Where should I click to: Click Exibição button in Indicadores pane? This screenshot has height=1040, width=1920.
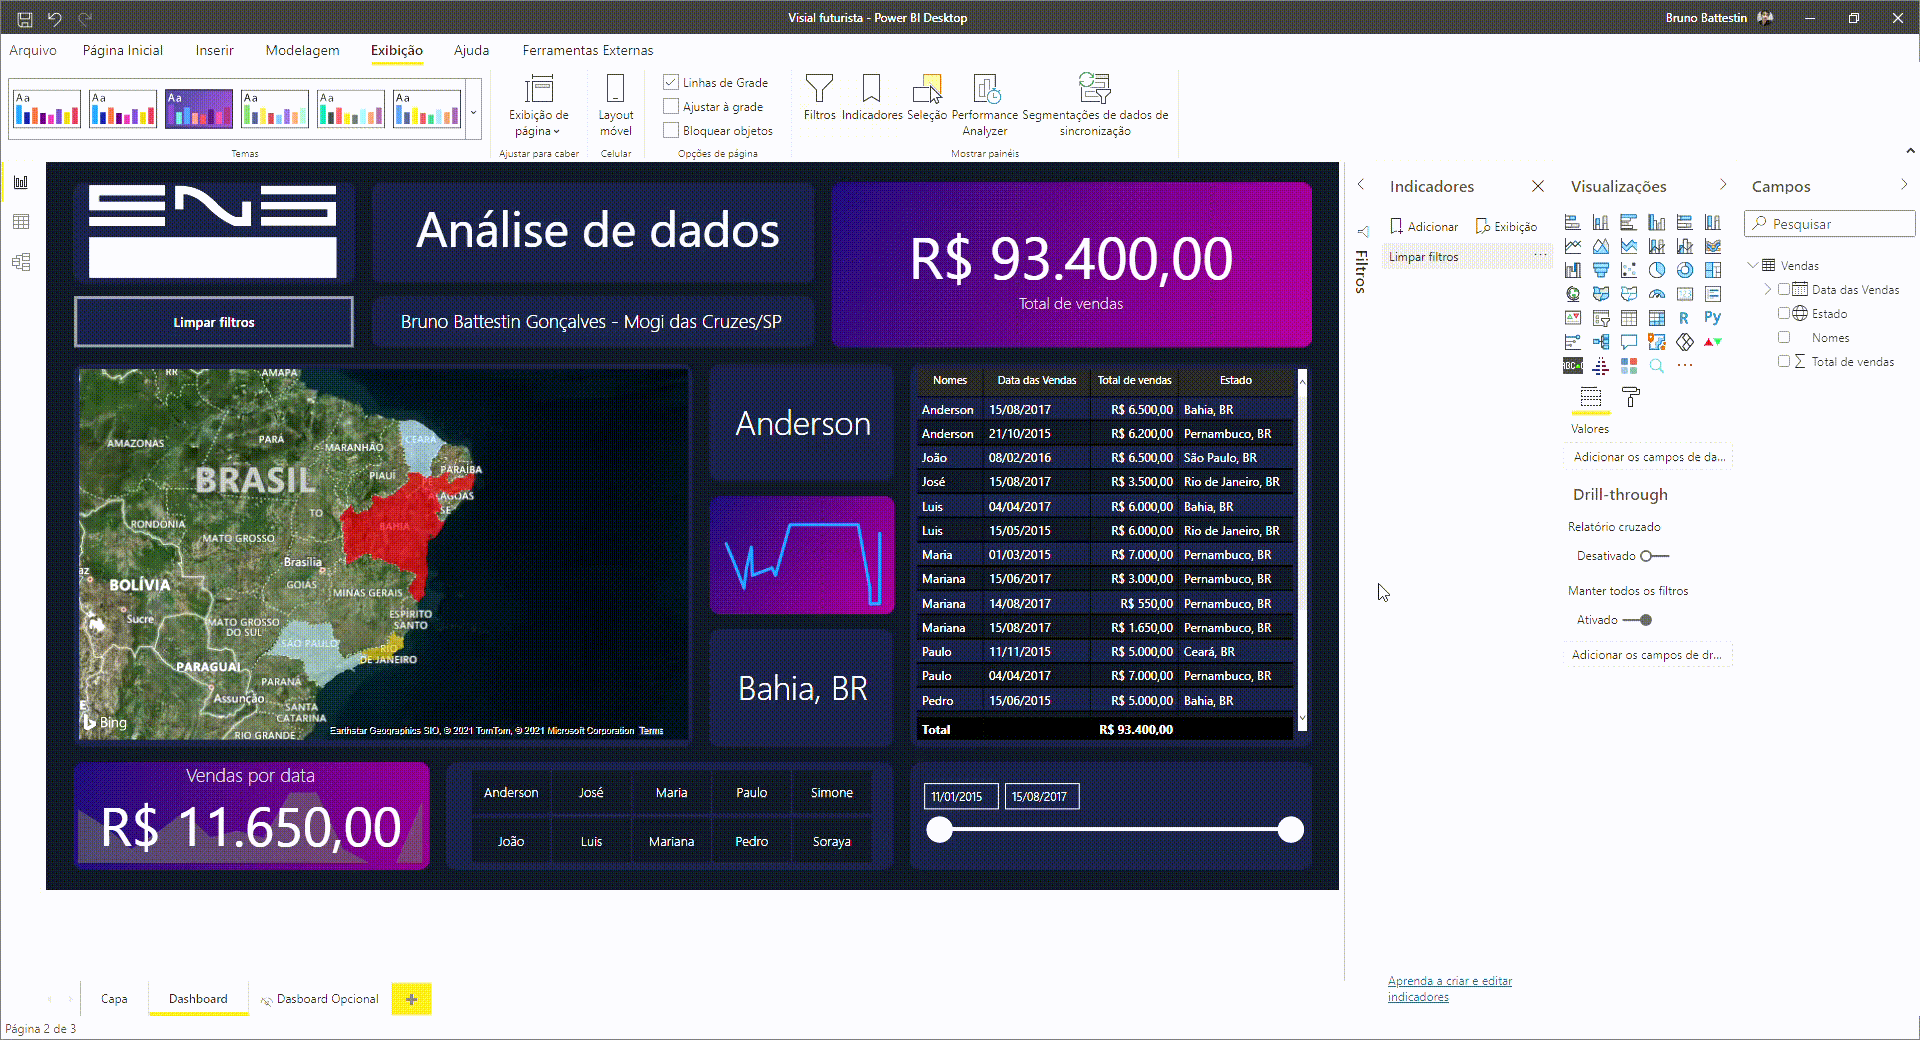(x=1506, y=227)
